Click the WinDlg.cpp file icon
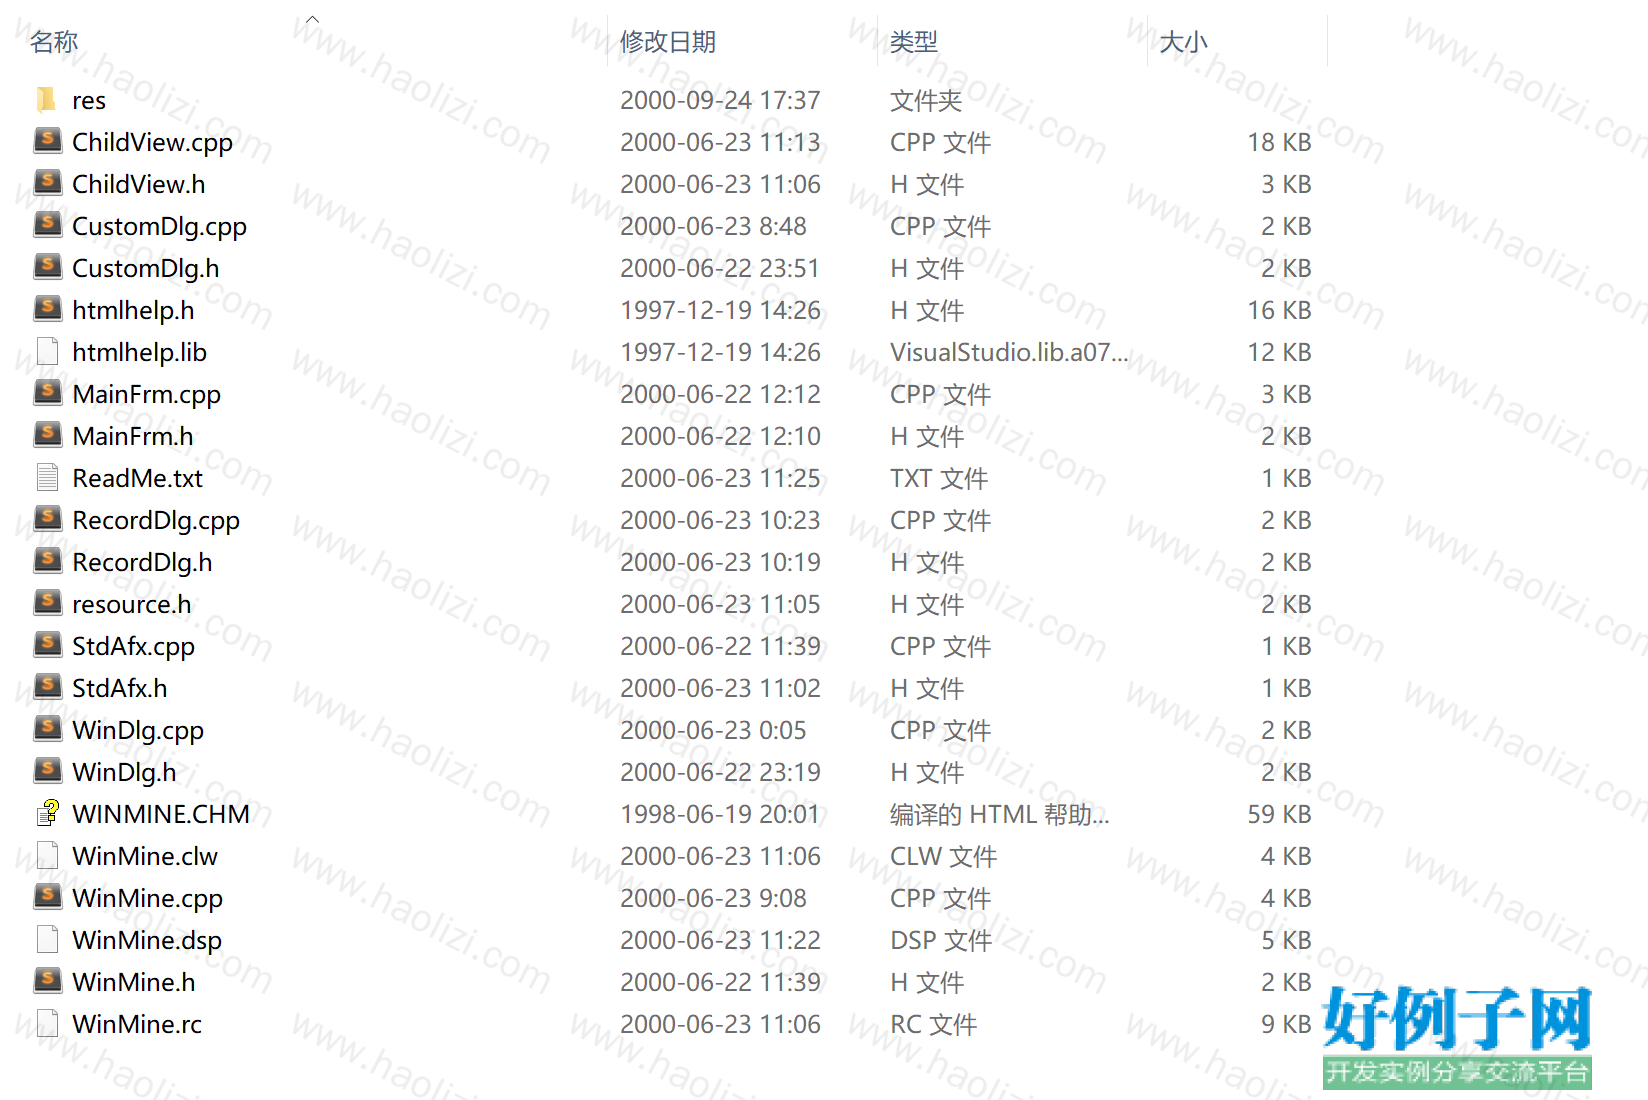Viewport: 1648px width, 1100px height. coord(47,729)
